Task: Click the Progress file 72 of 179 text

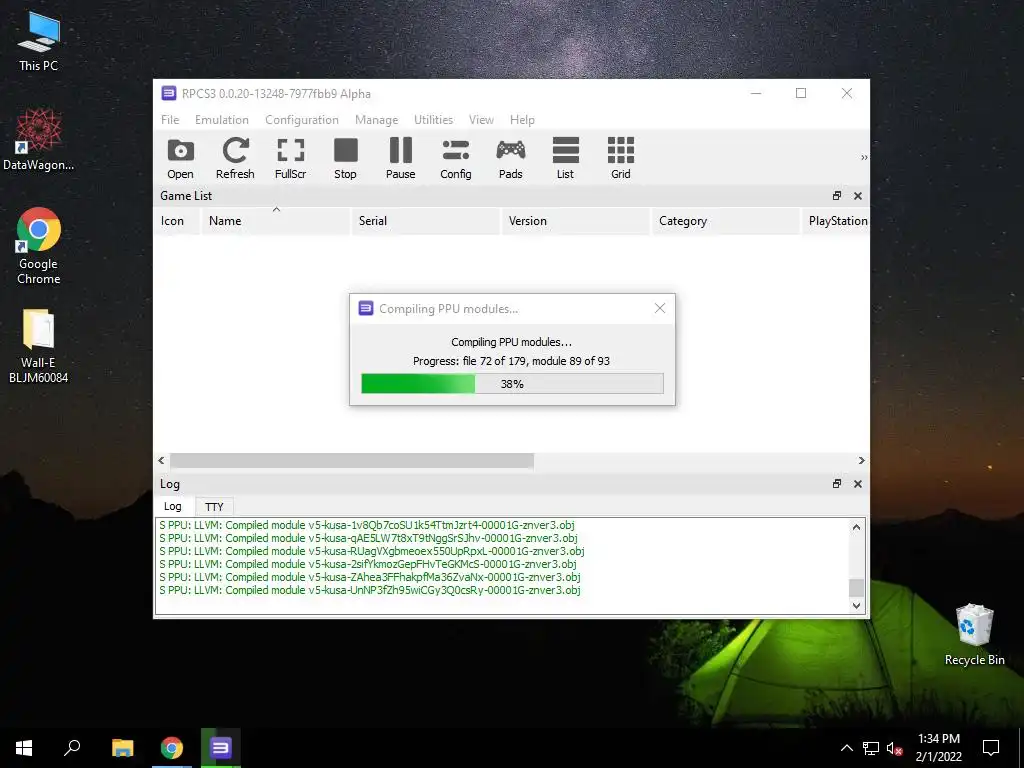Action: pyautogui.click(x=511, y=361)
